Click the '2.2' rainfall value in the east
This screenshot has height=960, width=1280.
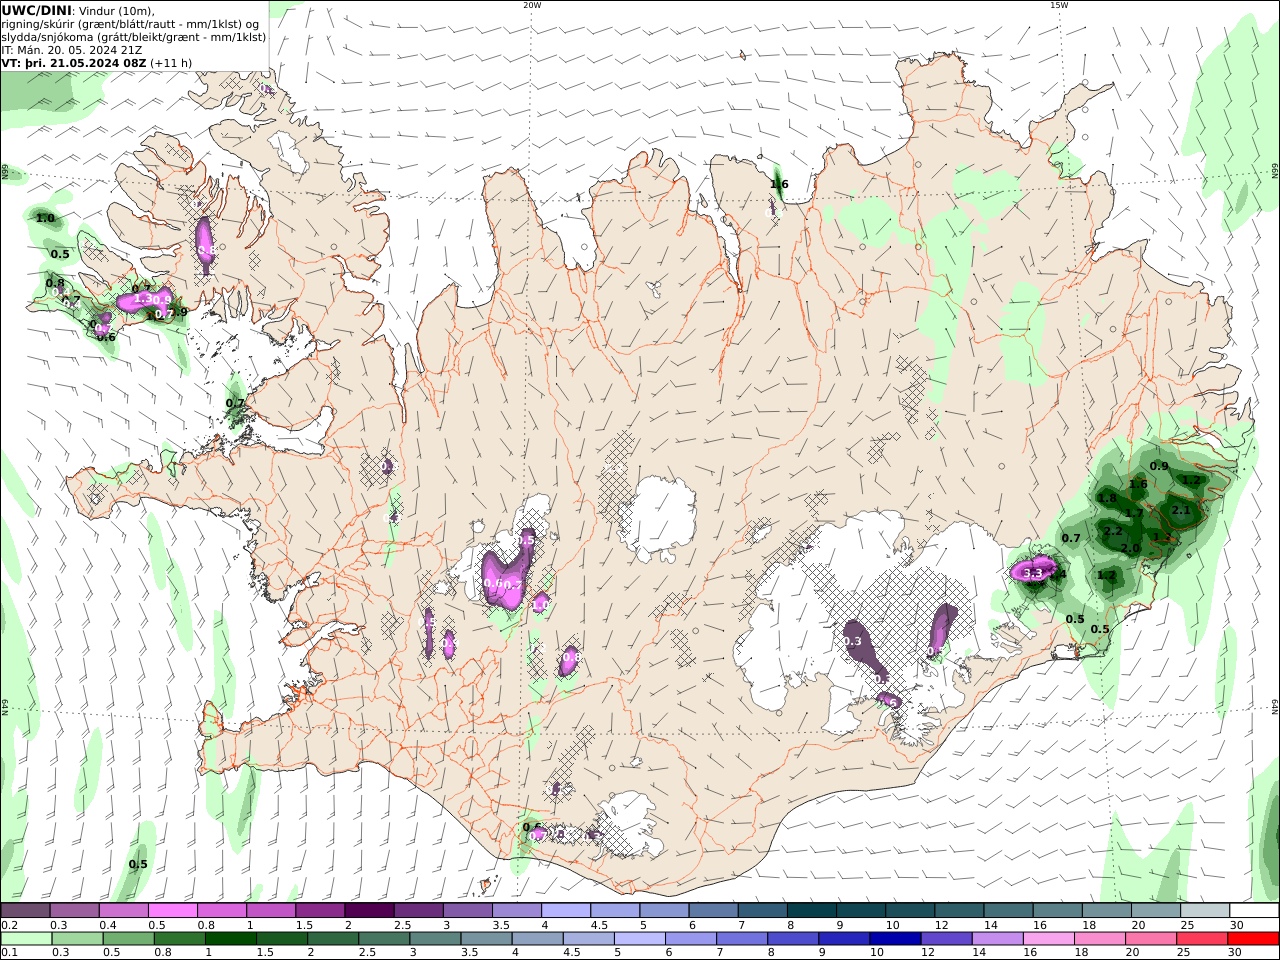[x=1113, y=531]
